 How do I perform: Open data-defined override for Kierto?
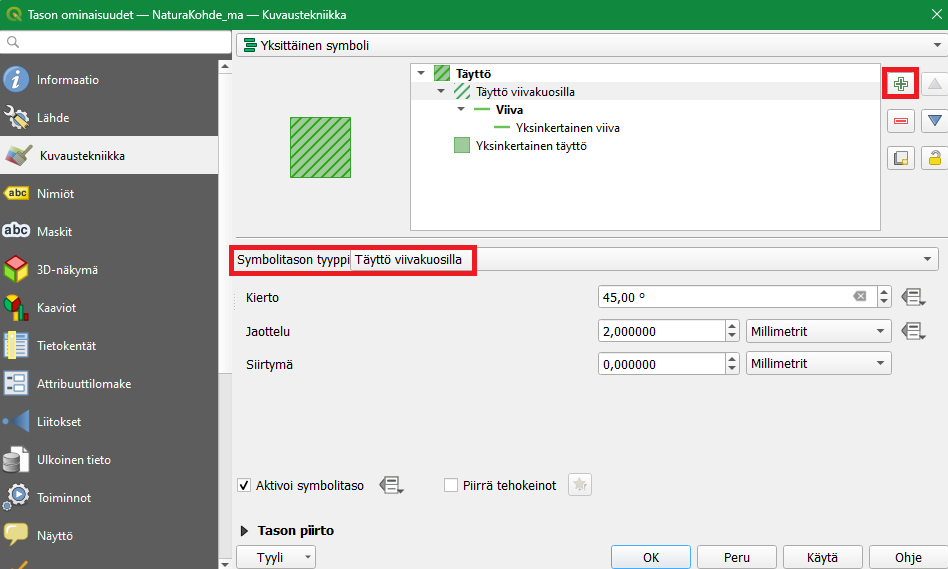911,297
